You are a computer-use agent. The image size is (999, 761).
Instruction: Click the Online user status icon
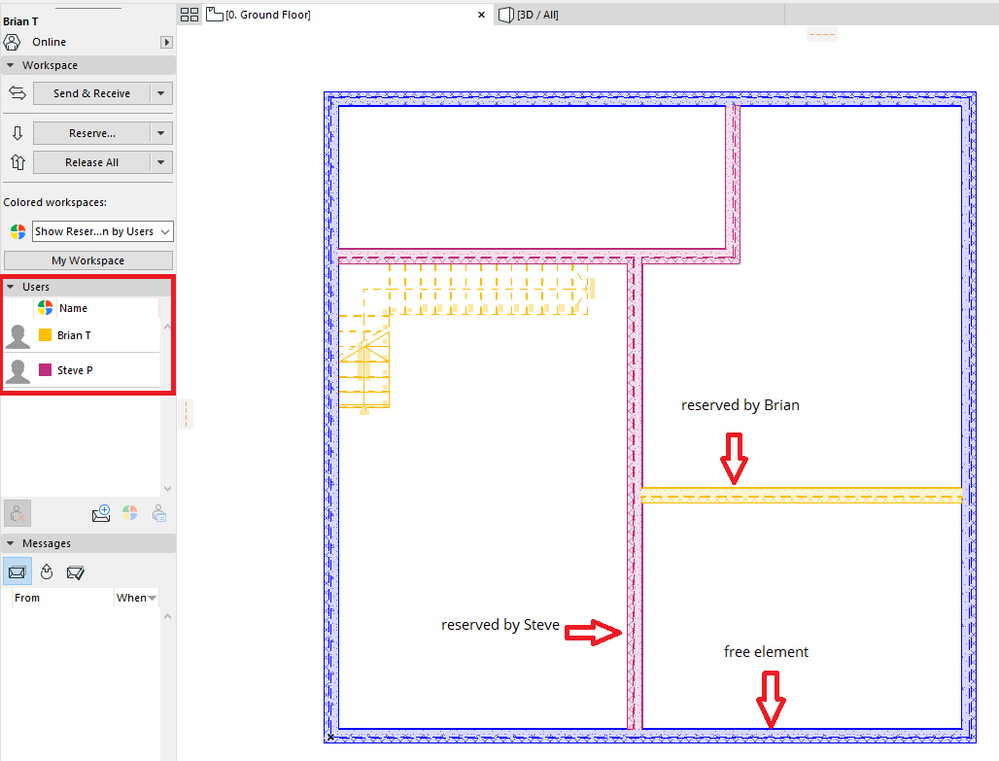pos(12,42)
